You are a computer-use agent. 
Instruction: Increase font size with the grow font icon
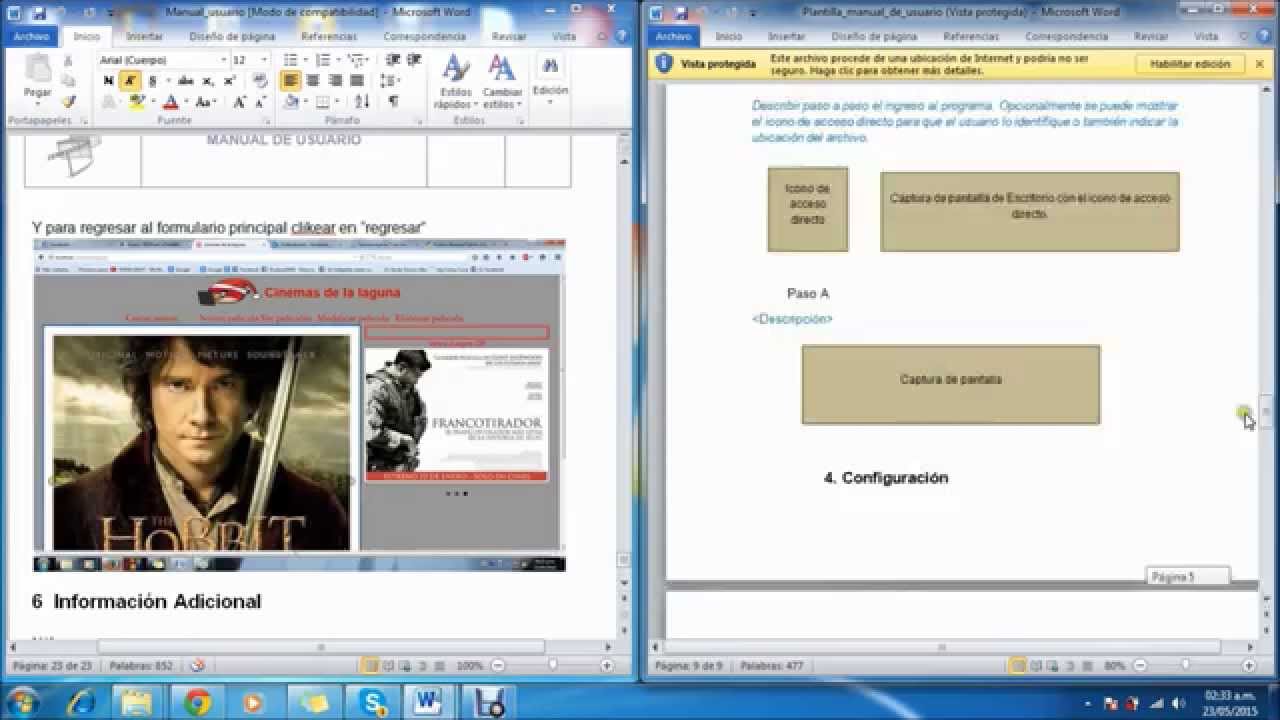[239, 102]
